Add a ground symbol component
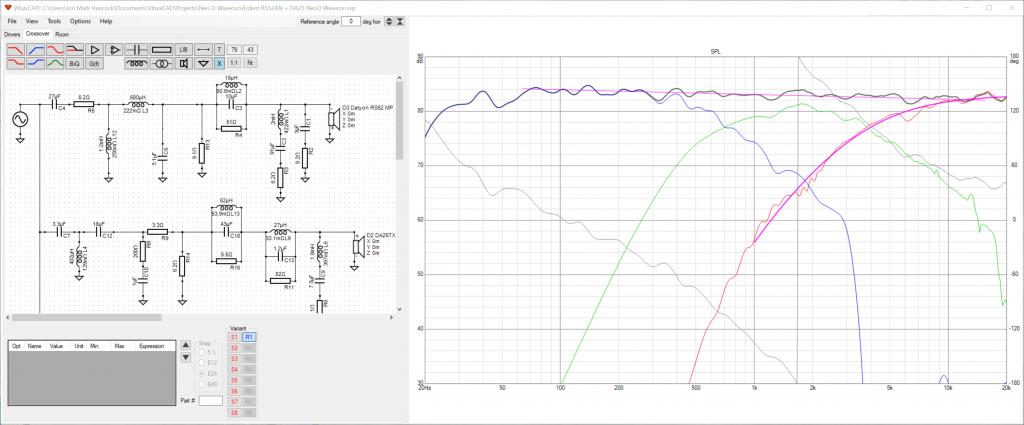The image size is (1024, 425). [203, 63]
